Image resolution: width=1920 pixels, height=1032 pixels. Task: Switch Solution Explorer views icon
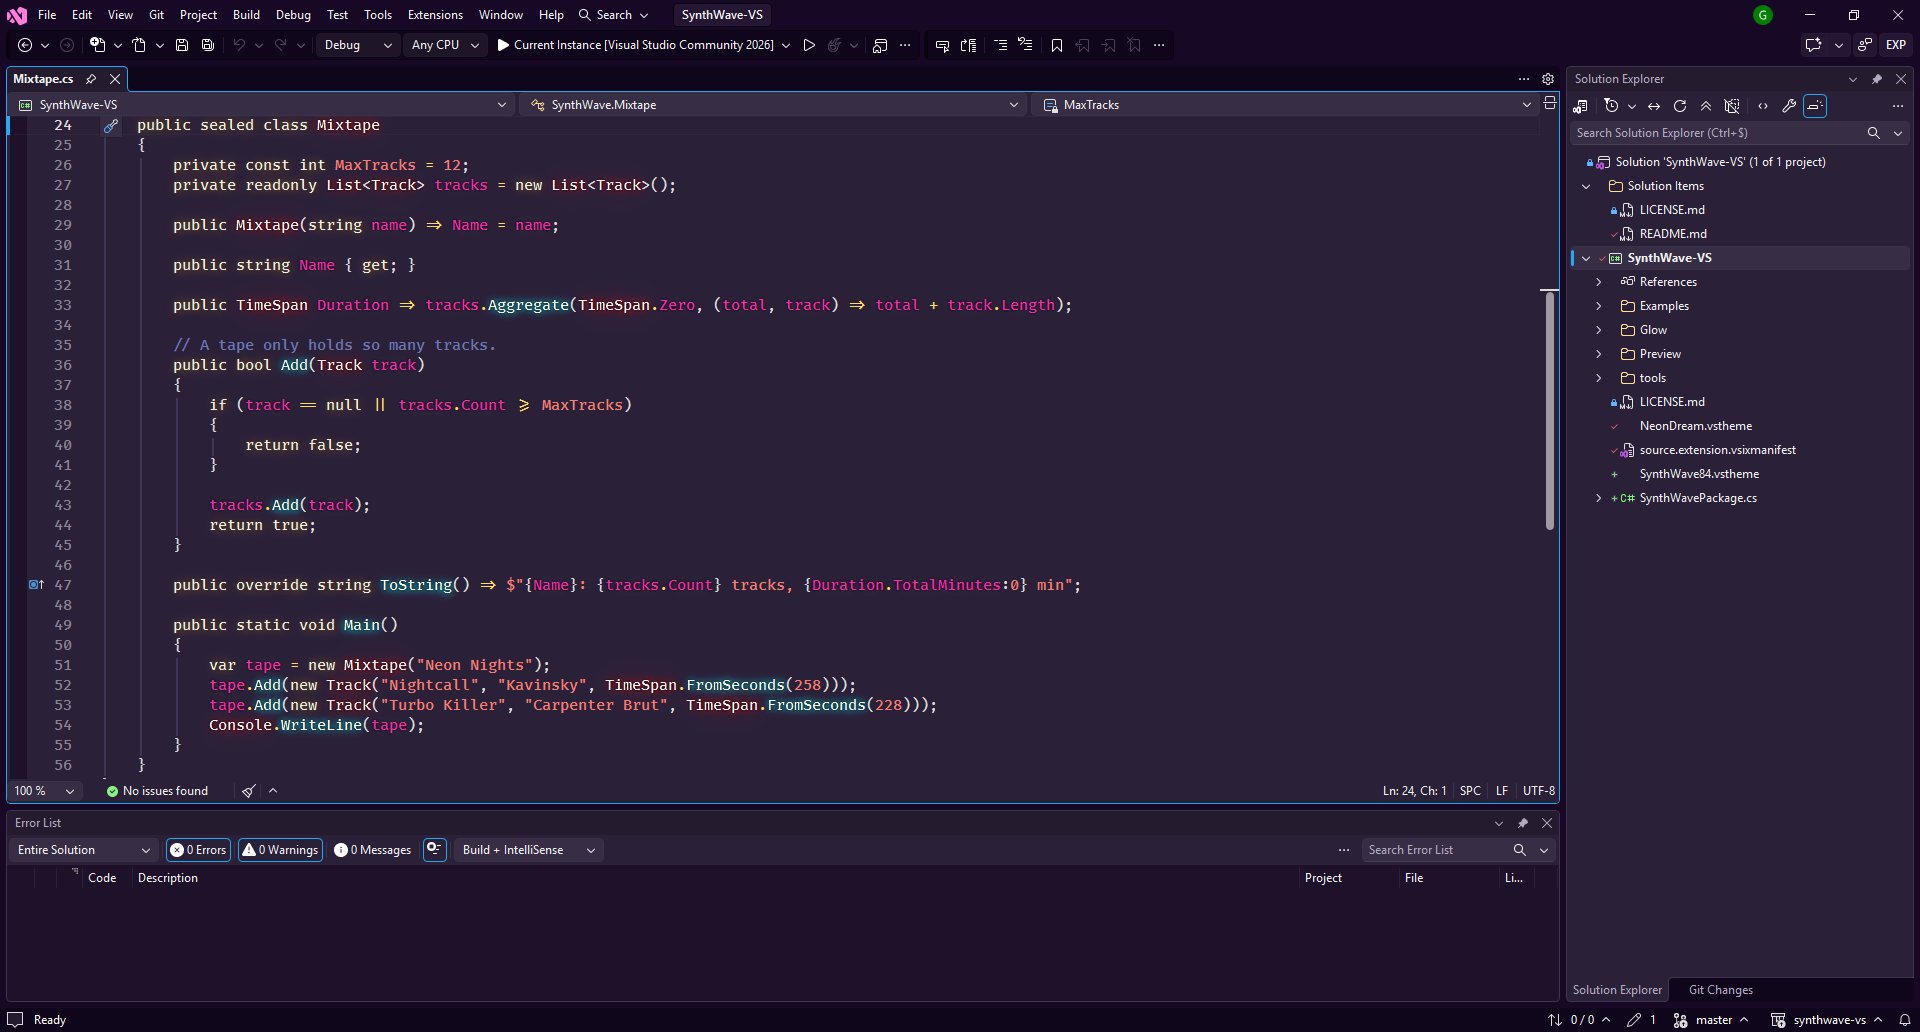tap(1581, 106)
